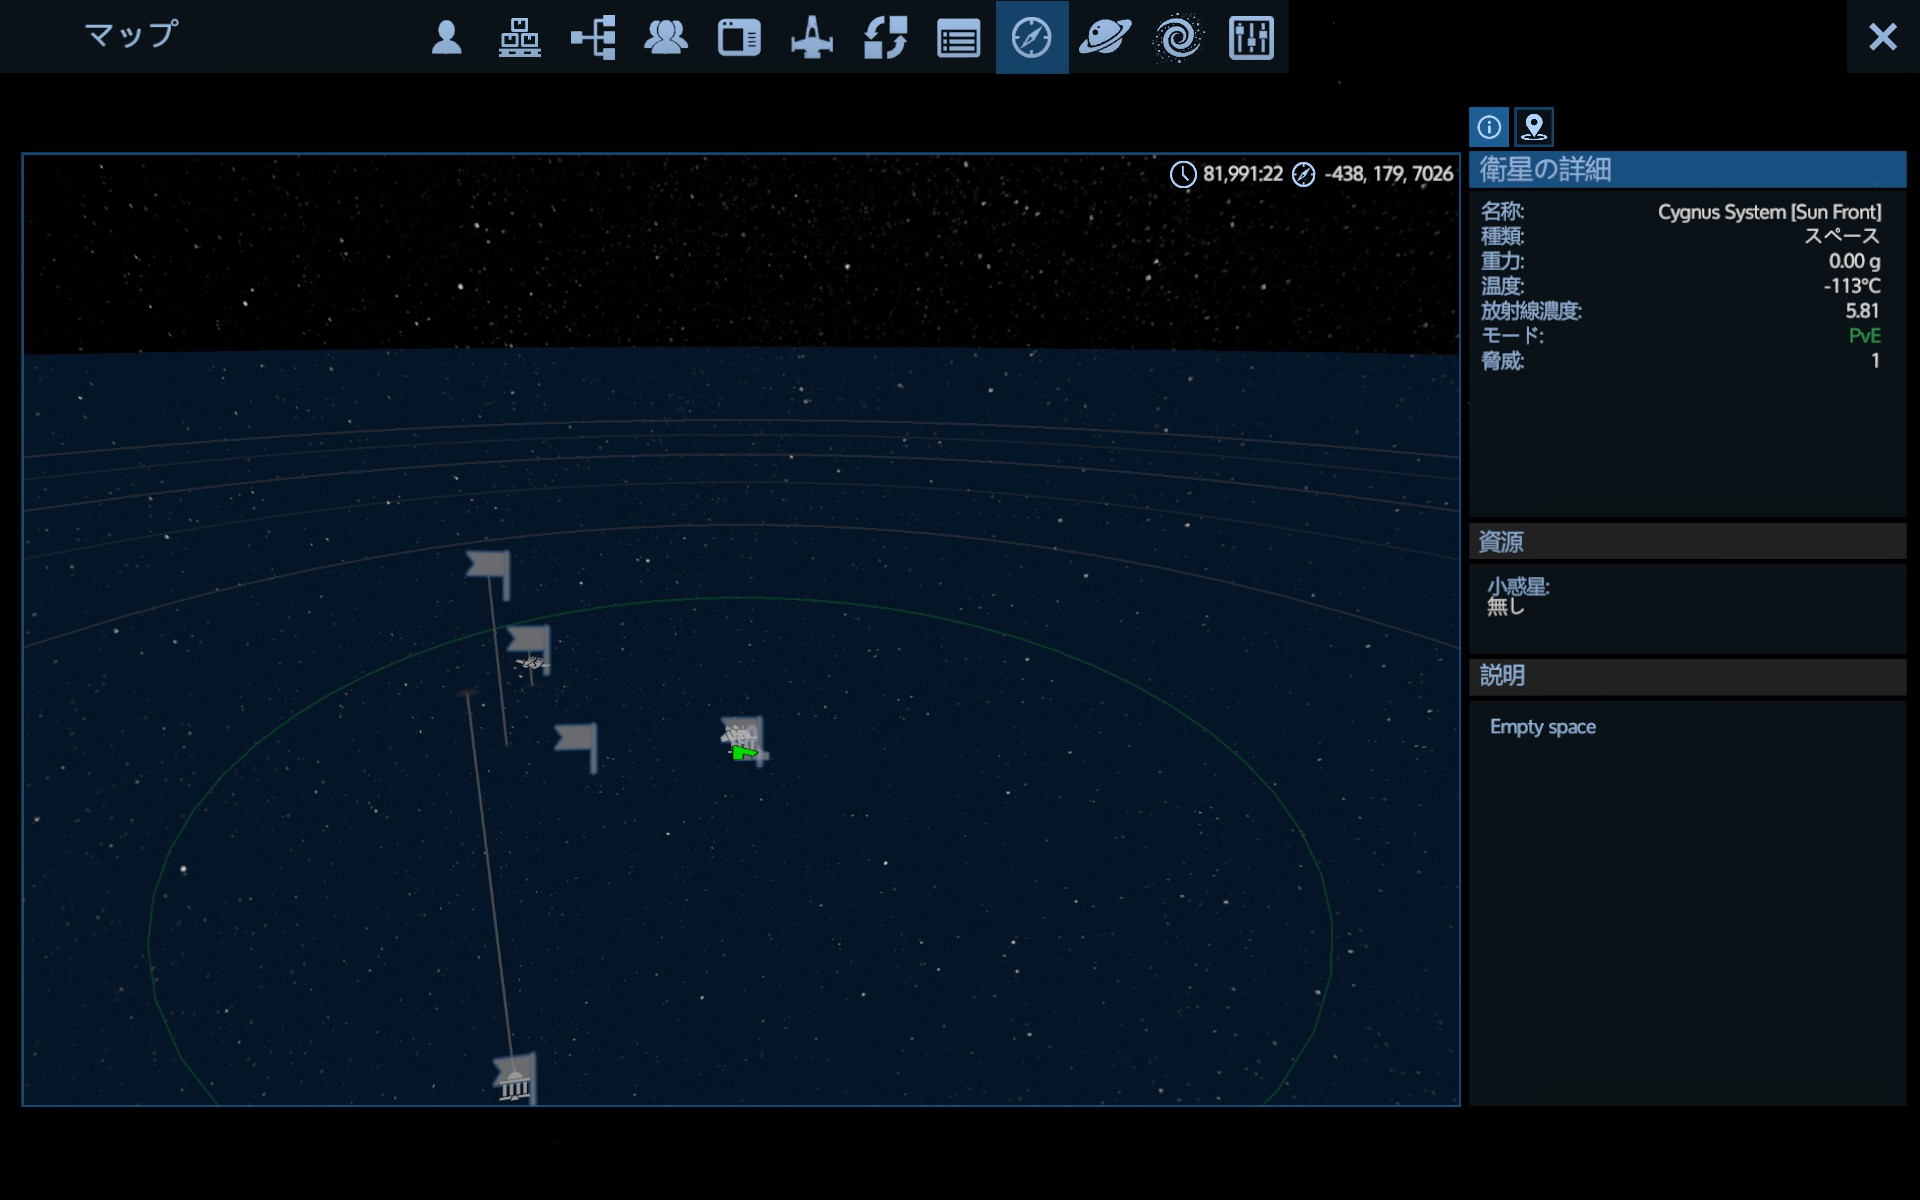Open the swap-arrows transfer icon

pyautogui.click(x=885, y=38)
